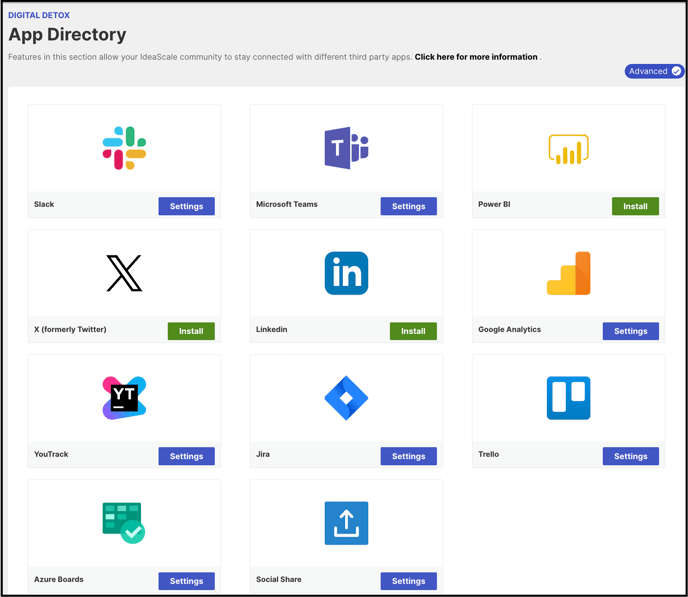
Task: Select the 'YouTrack' app name label
Action: click(51, 454)
